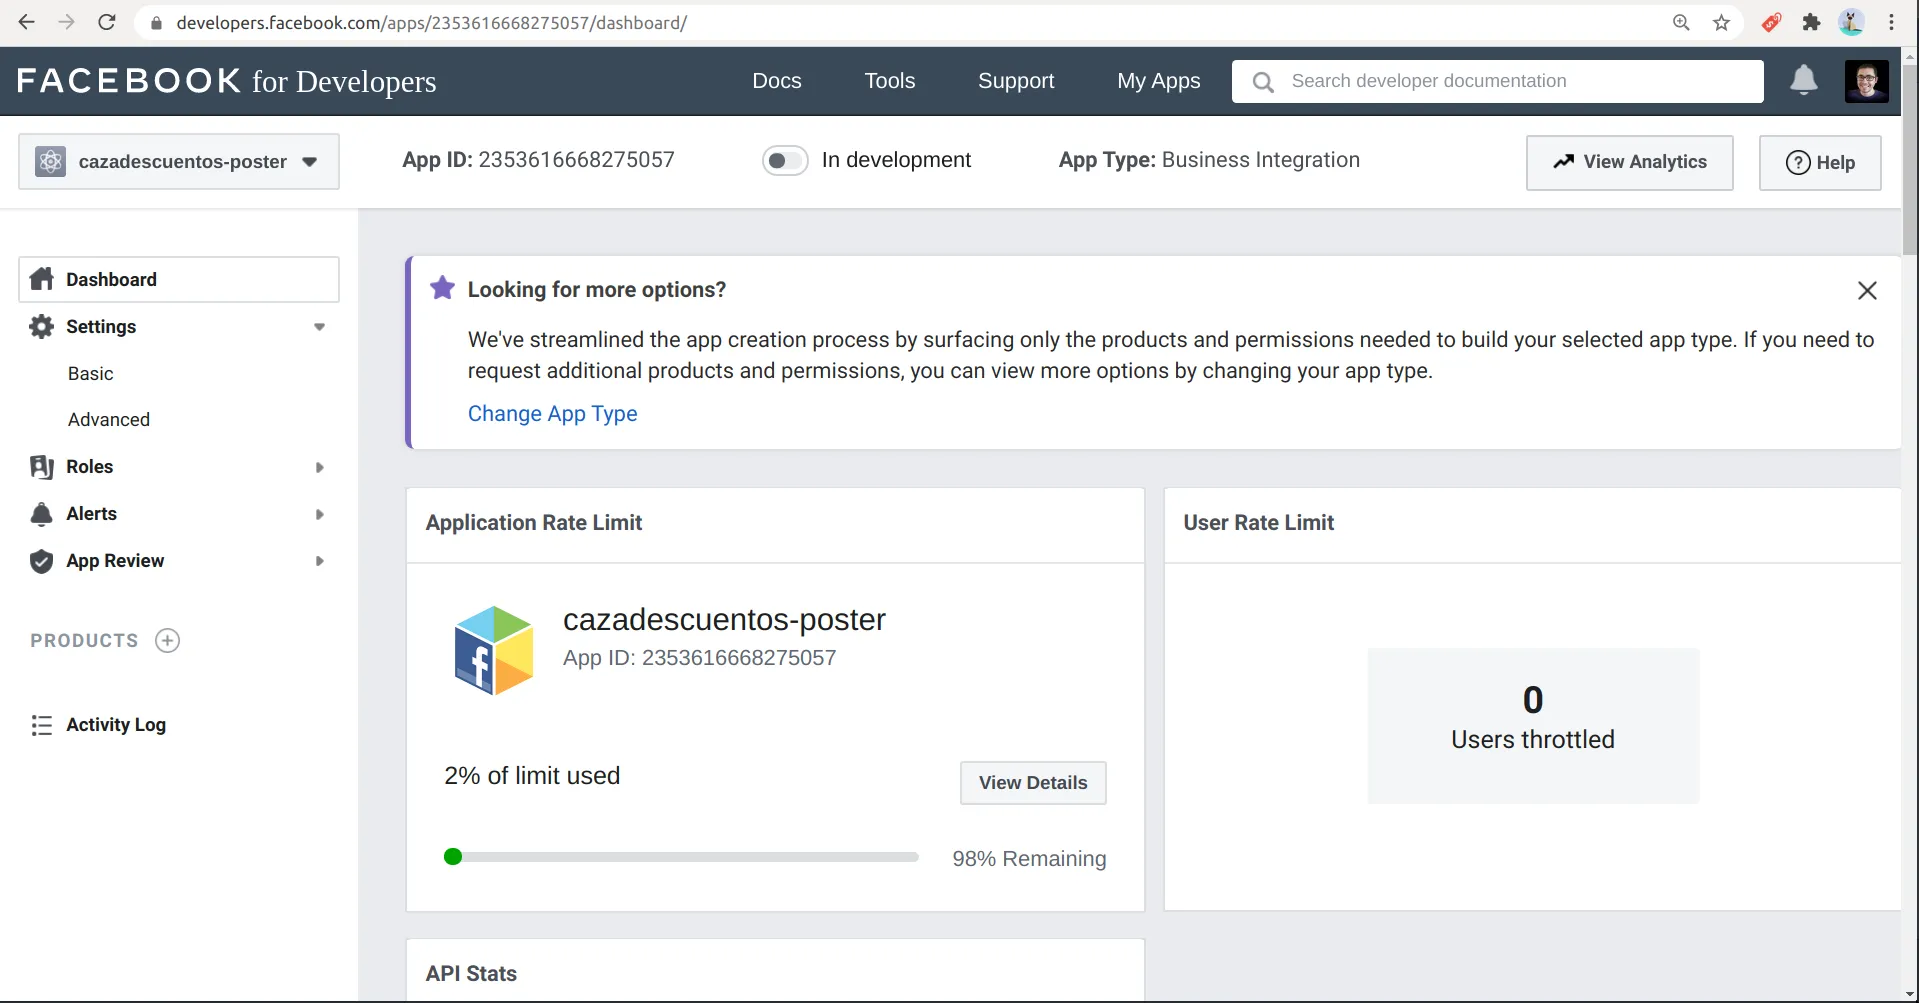Open Activity Log
Screen dimensions: 1919x1003
coord(116,725)
